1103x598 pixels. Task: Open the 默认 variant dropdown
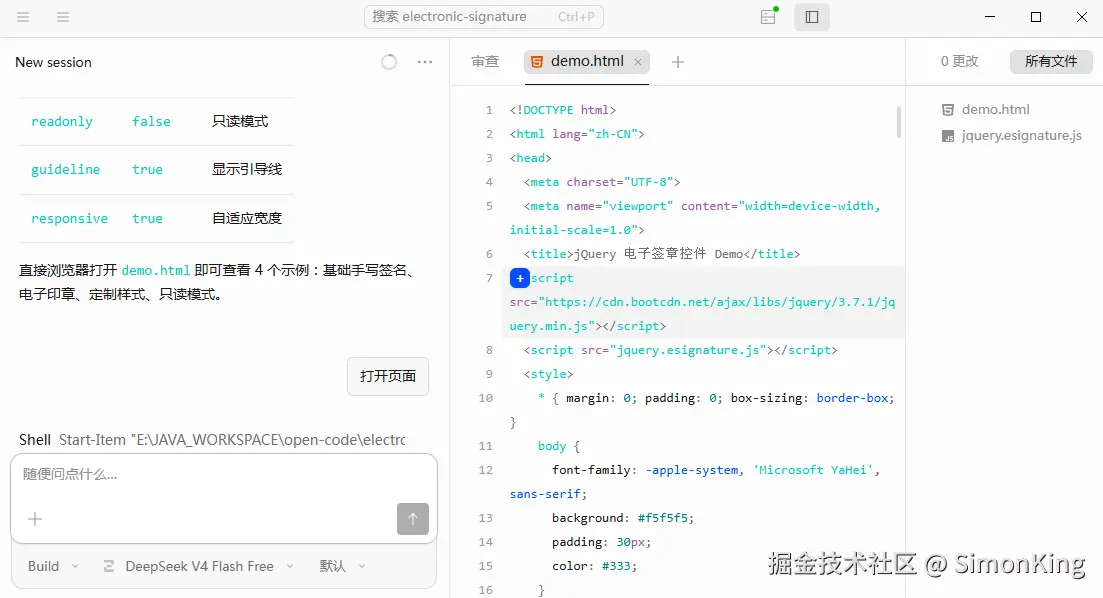[x=343, y=566]
